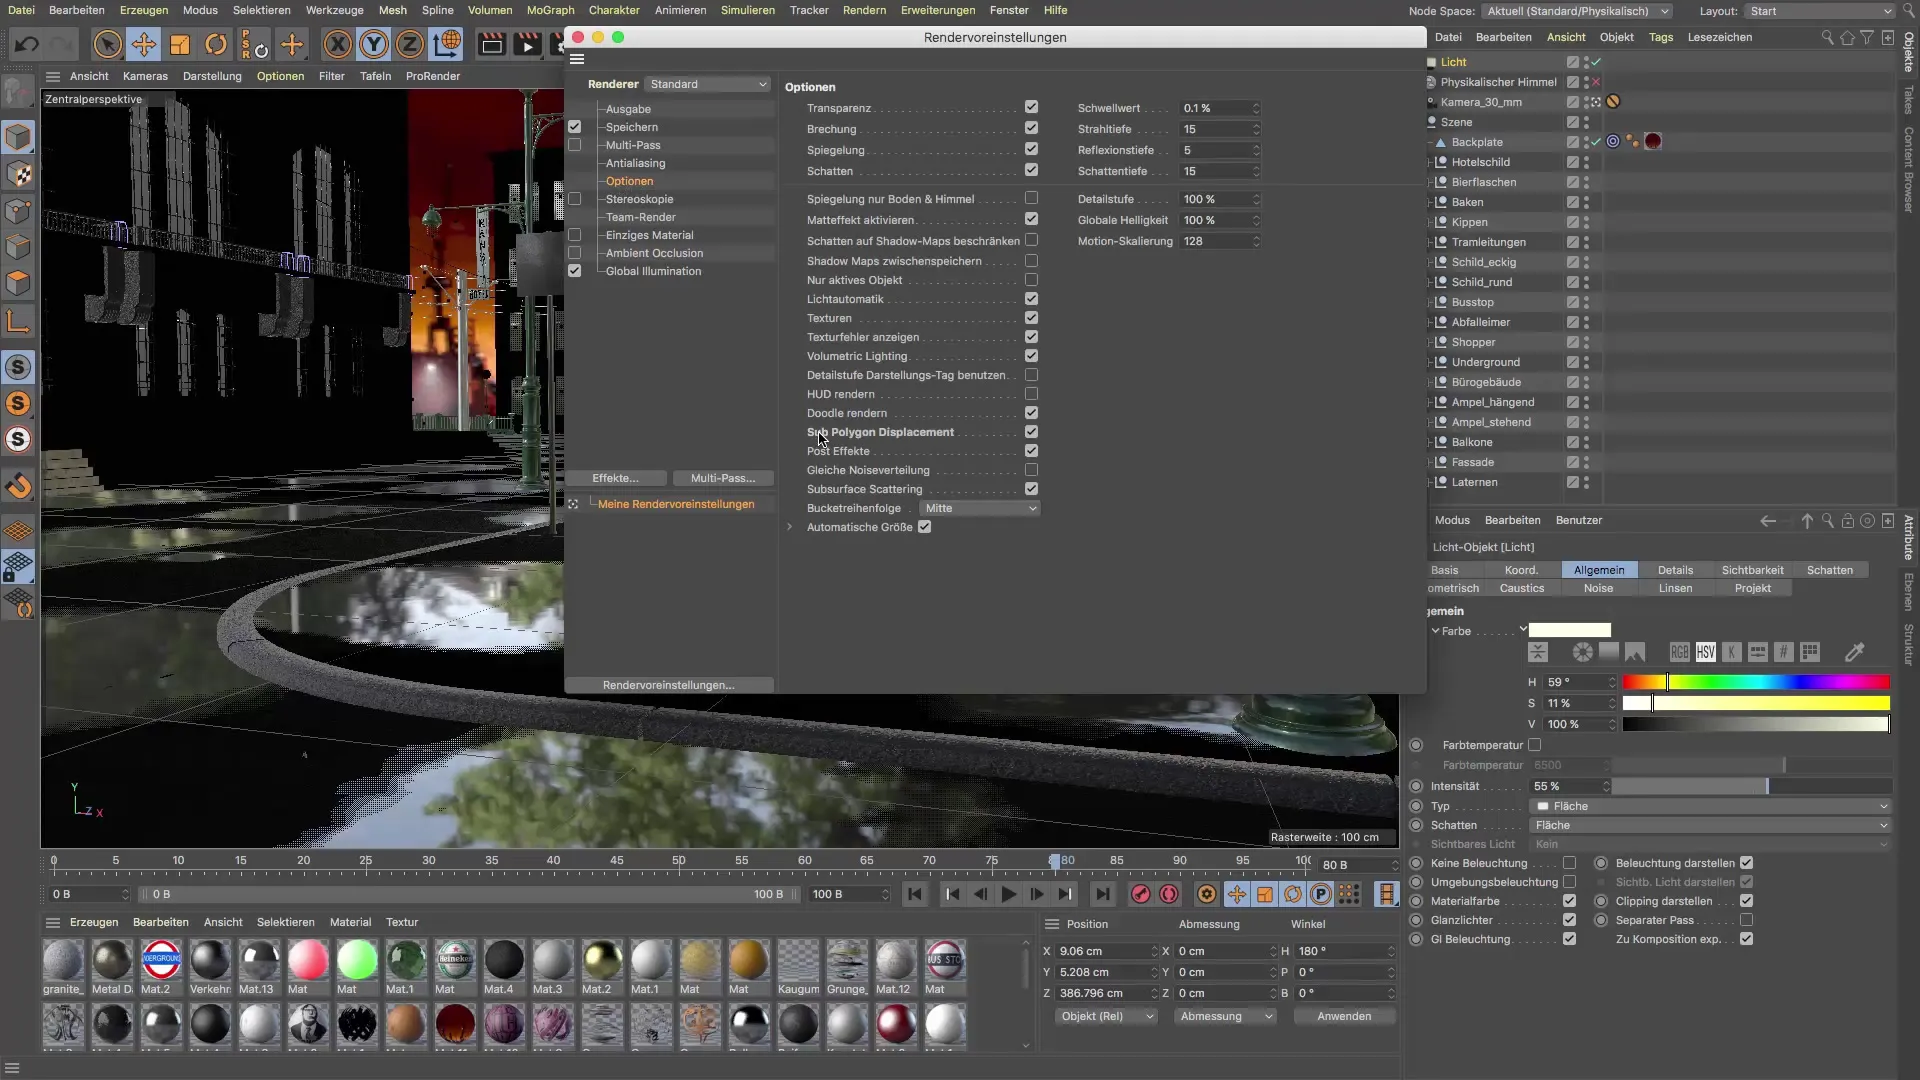Image resolution: width=1920 pixels, height=1080 pixels.
Task: Switch to the Details tab
Action: pos(1675,570)
